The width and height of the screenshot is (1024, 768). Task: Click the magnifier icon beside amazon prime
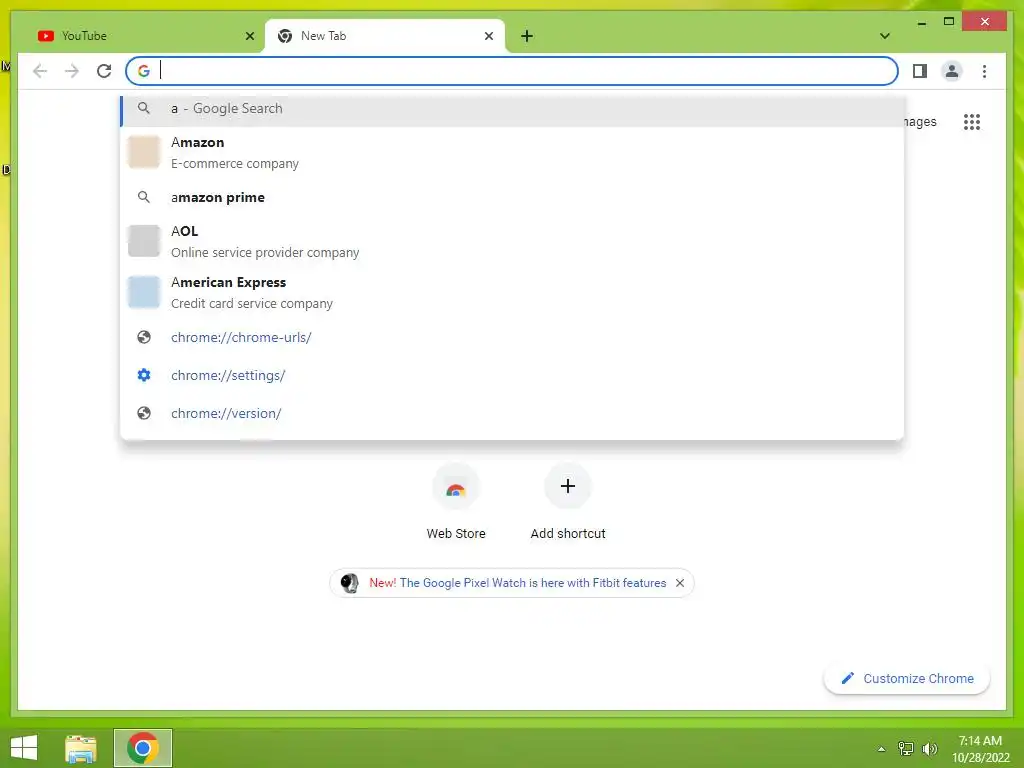[144, 197]
